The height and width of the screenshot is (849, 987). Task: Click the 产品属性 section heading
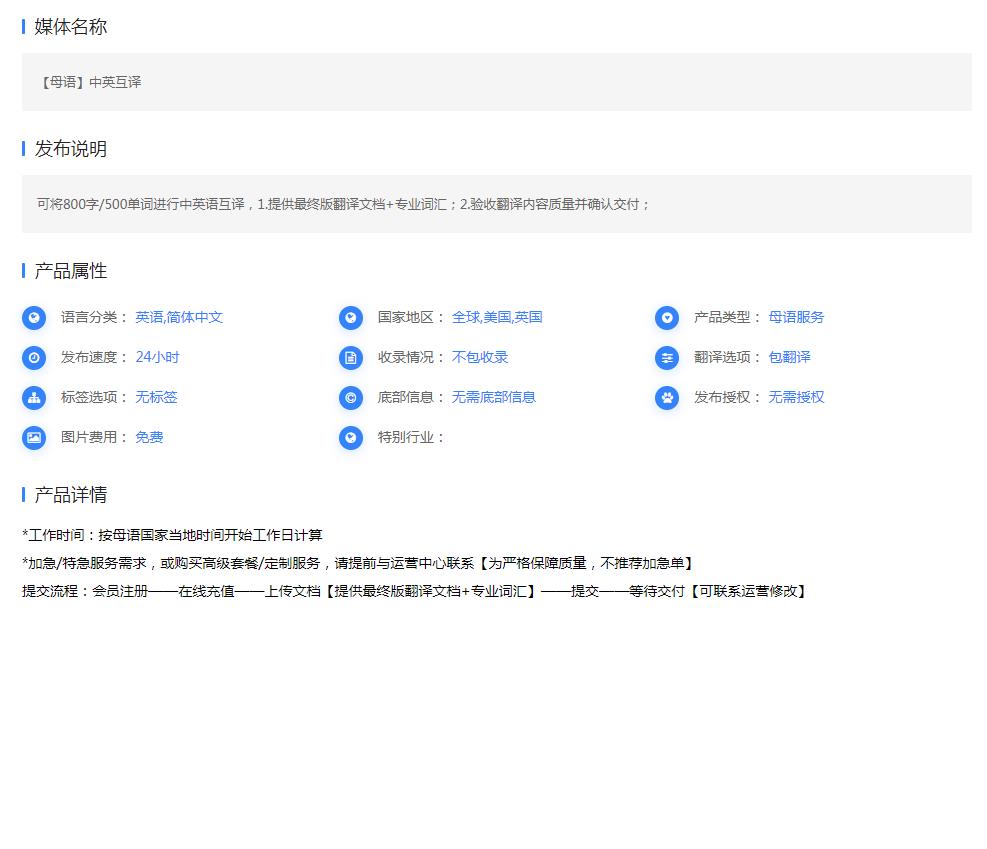click(70, 271)
